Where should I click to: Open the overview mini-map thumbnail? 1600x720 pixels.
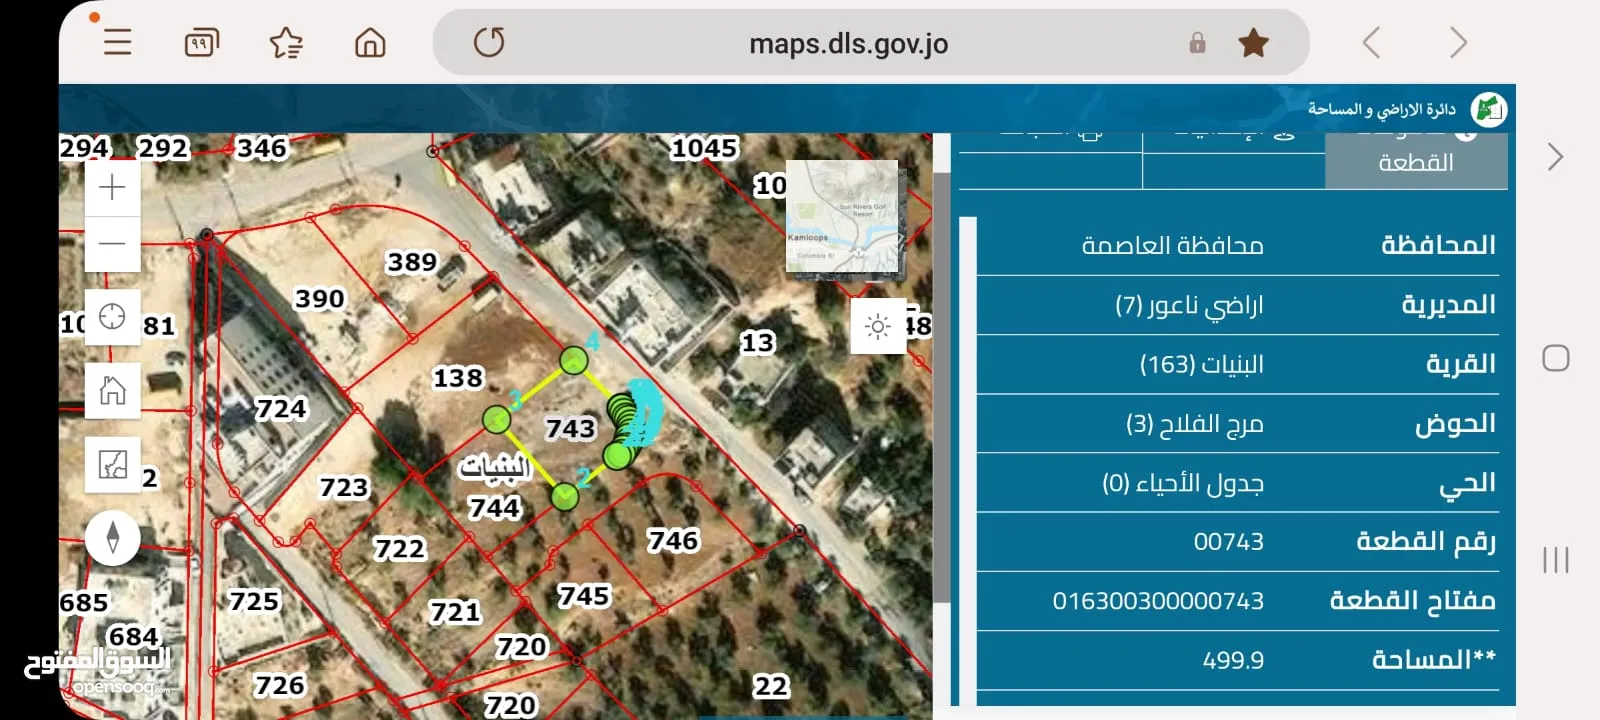click(842, 217)
